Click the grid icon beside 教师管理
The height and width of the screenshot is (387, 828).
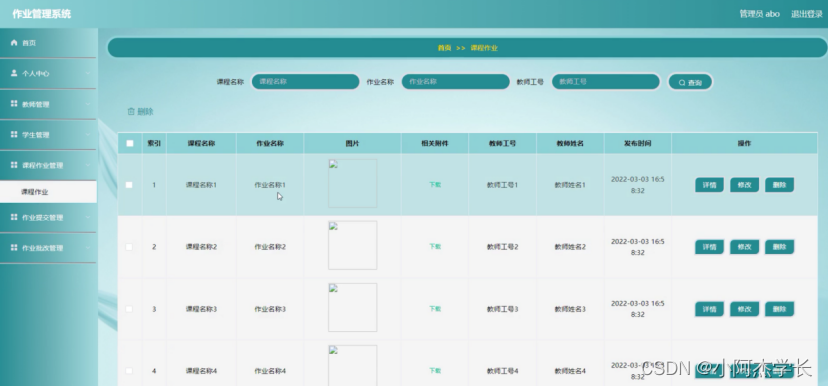(x=14, y=104)
